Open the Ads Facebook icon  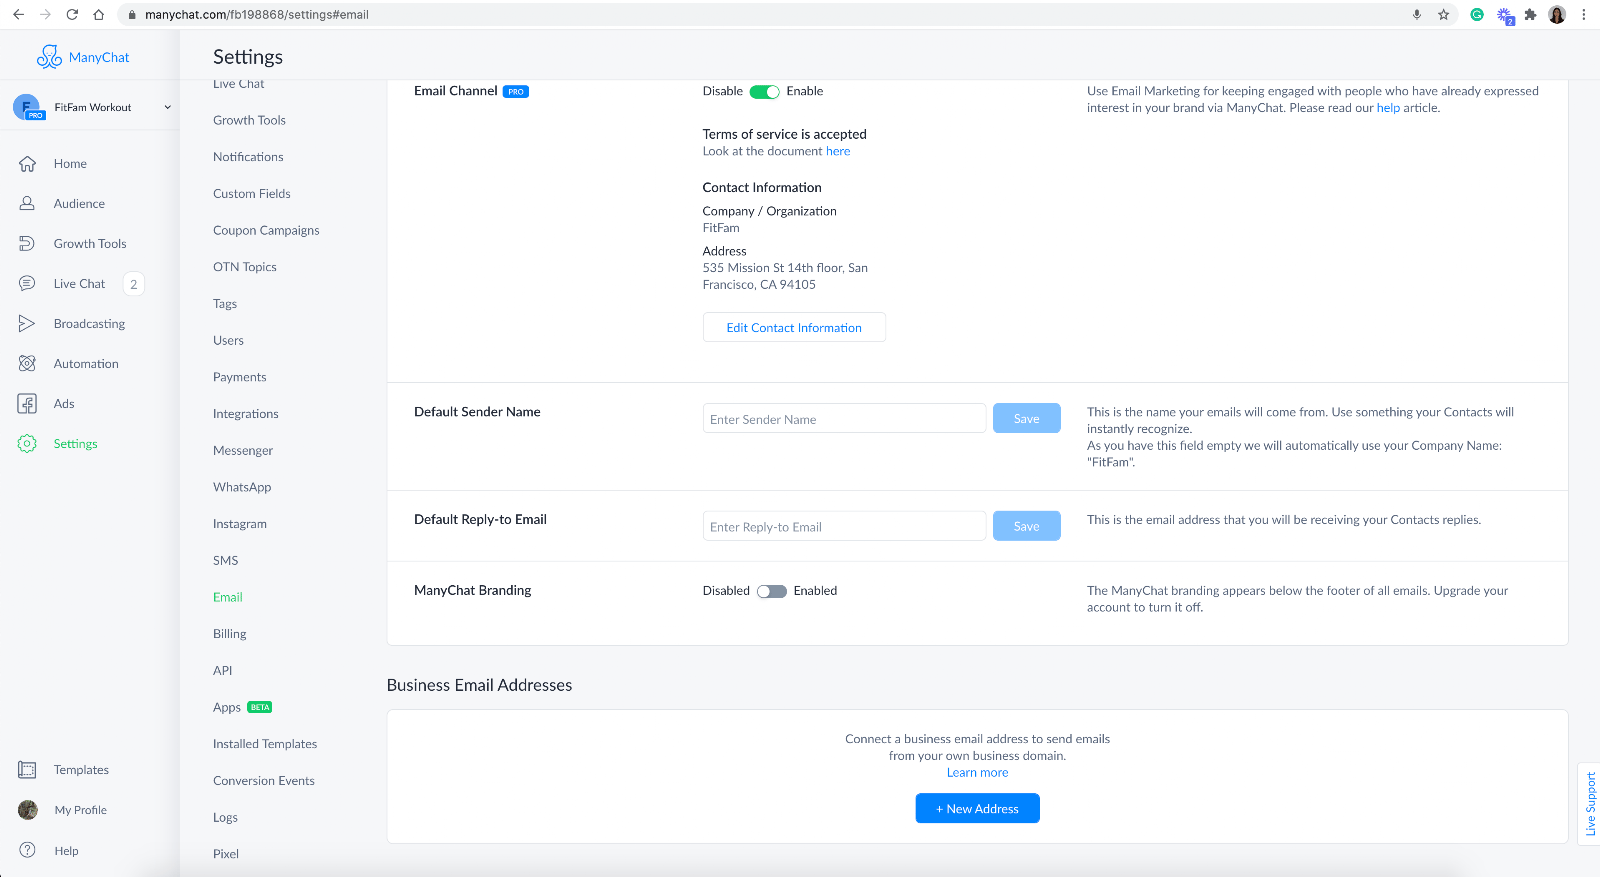coord(27,404)
